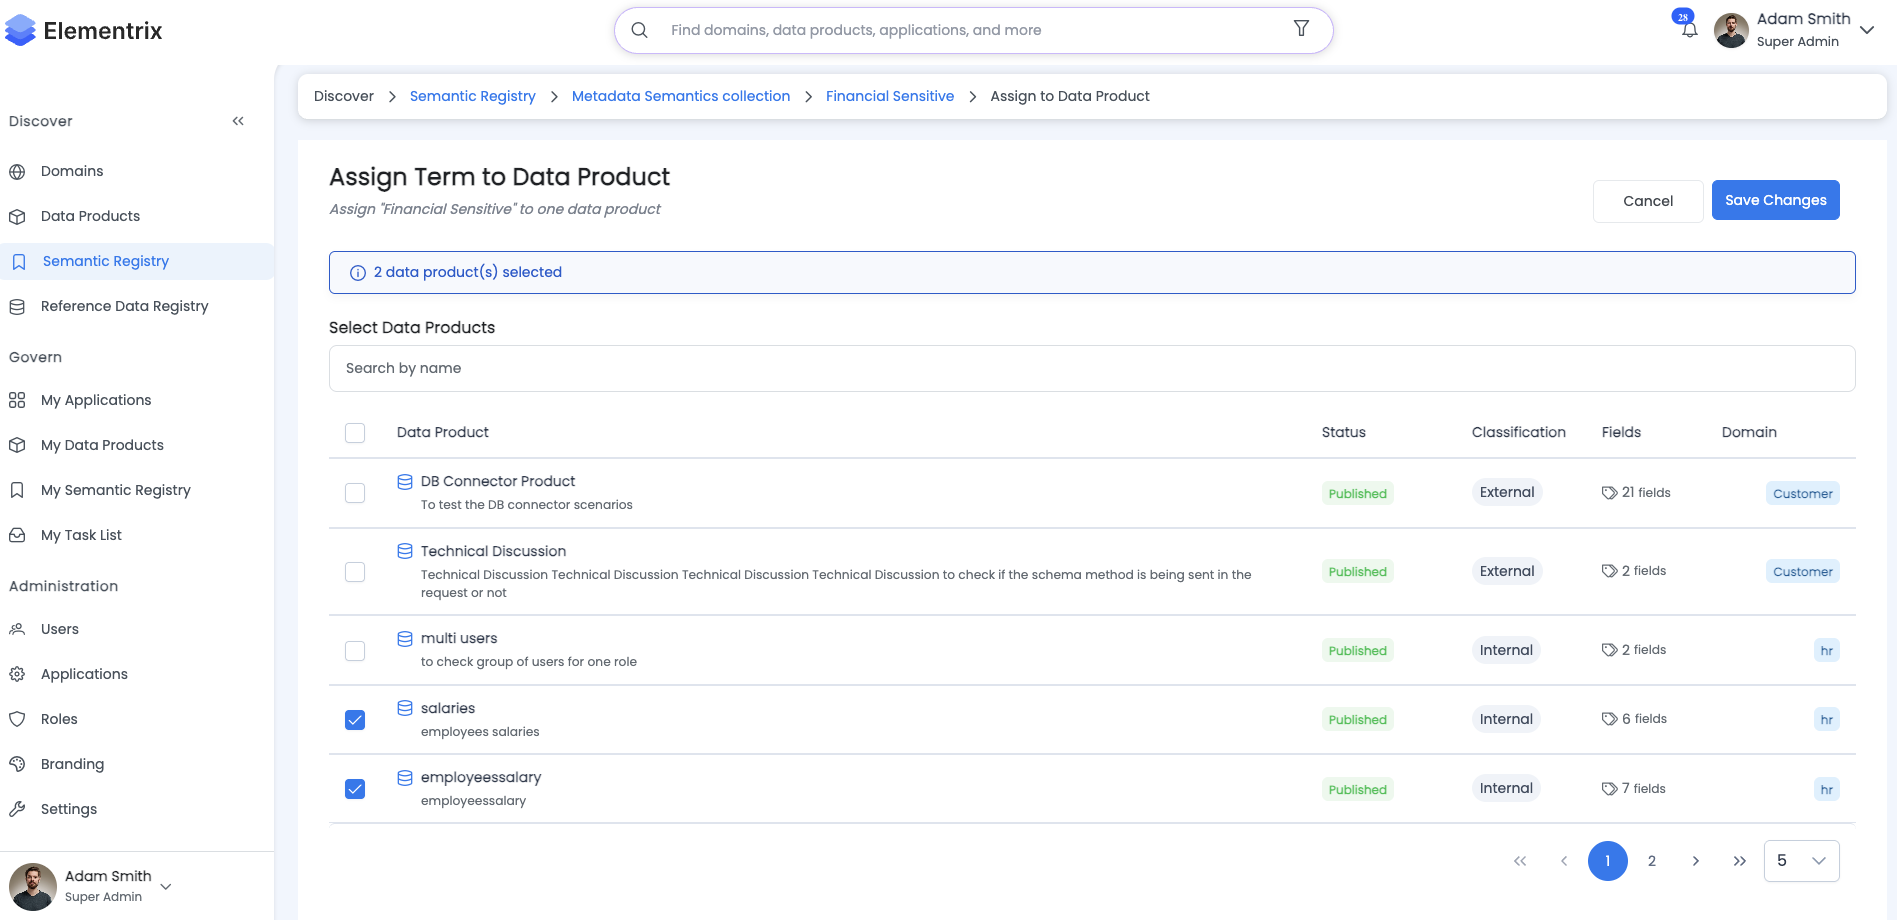The height and width of the screenshot is (920, 1897).
Task: Go to Financial Sensitive breadcrumb entry
Action: 889,96
